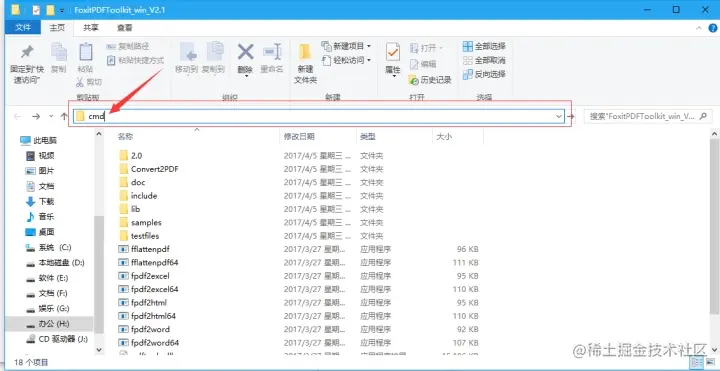Click the Edit (编辑) ribbon button

coord(423,64)
